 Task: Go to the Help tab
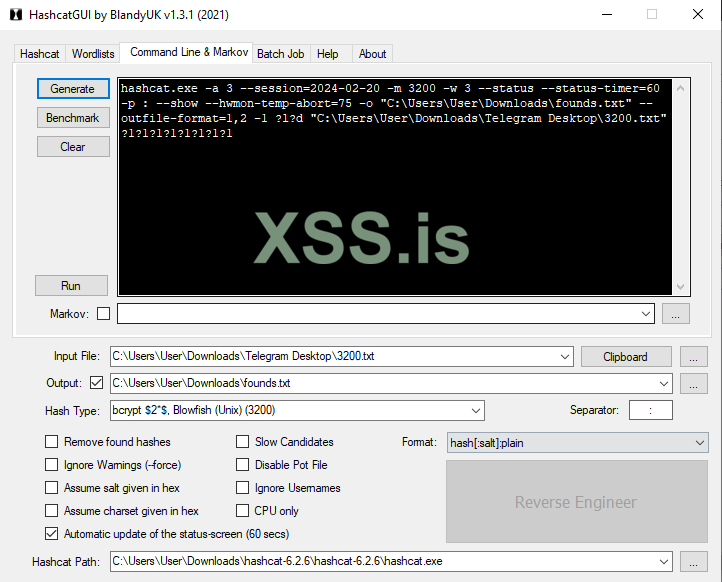[327, 54]
